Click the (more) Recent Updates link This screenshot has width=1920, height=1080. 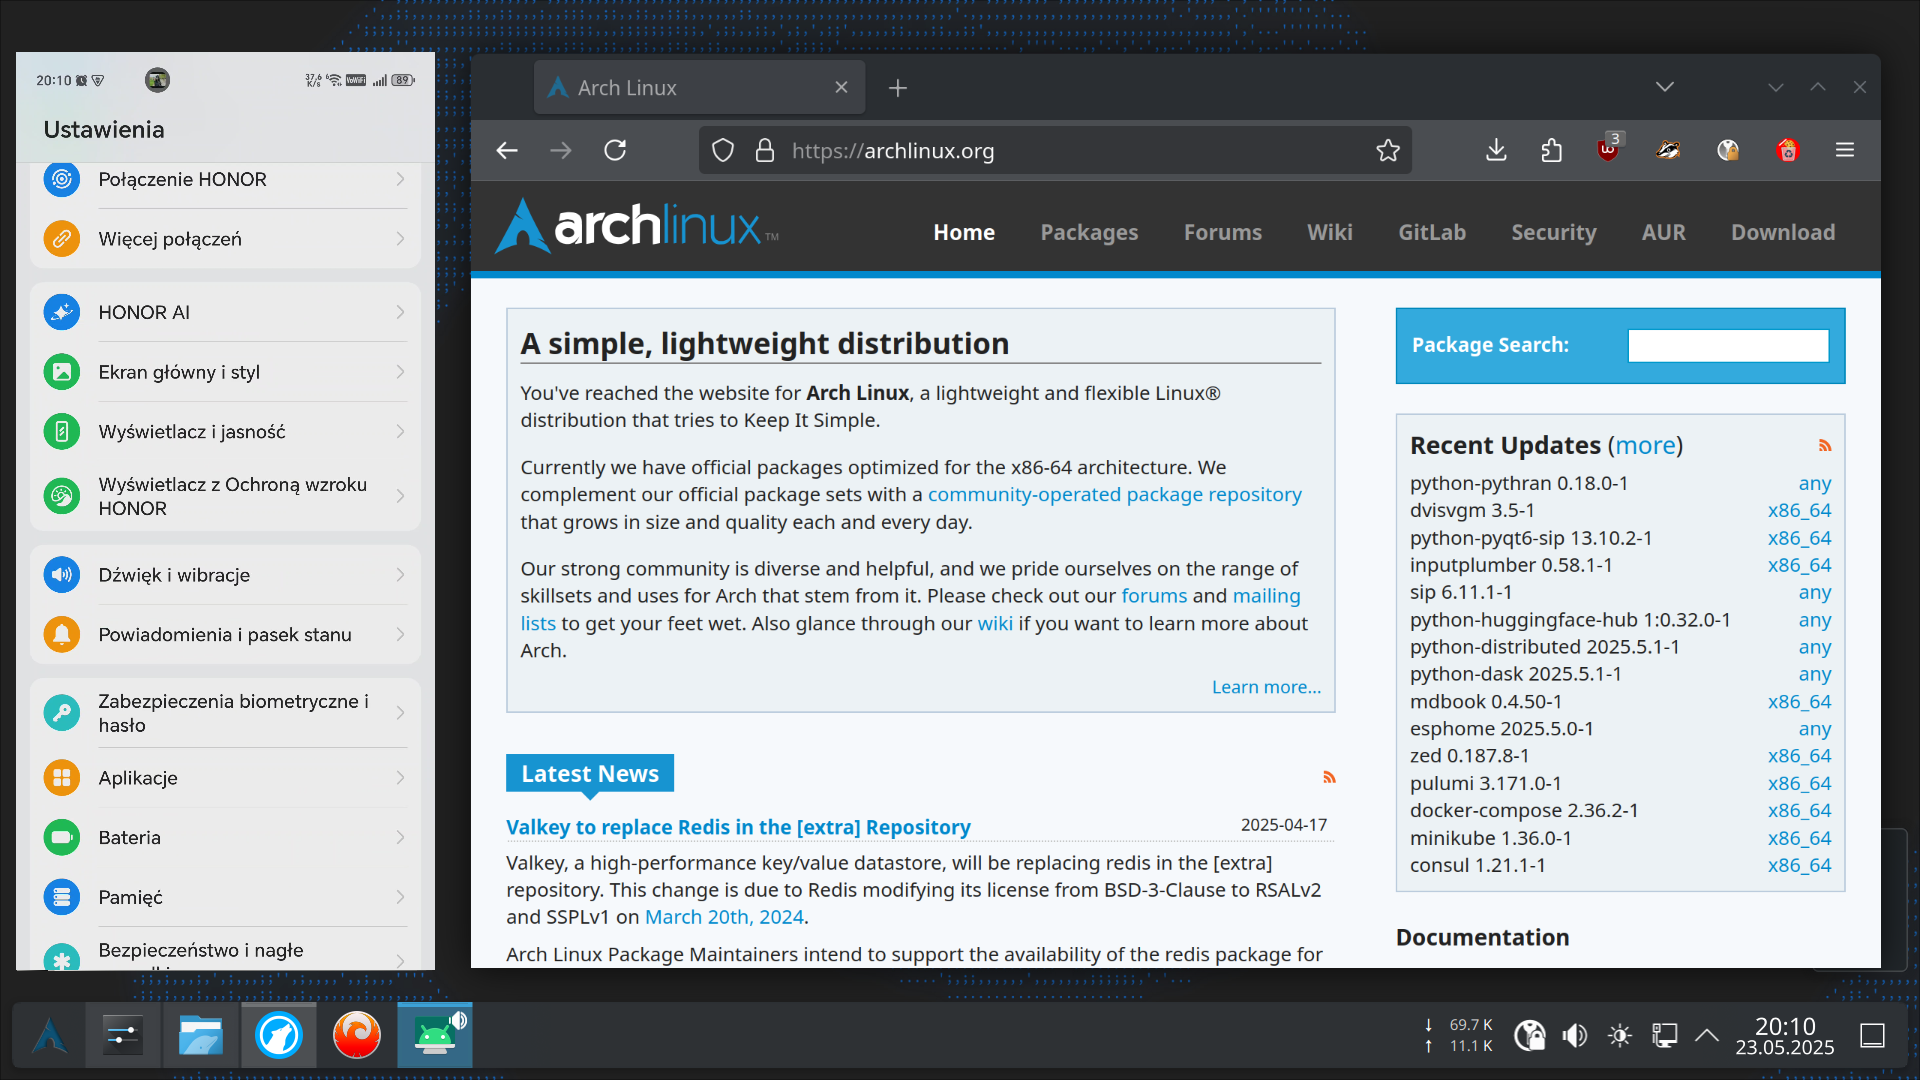click(x=1646, y=445)
